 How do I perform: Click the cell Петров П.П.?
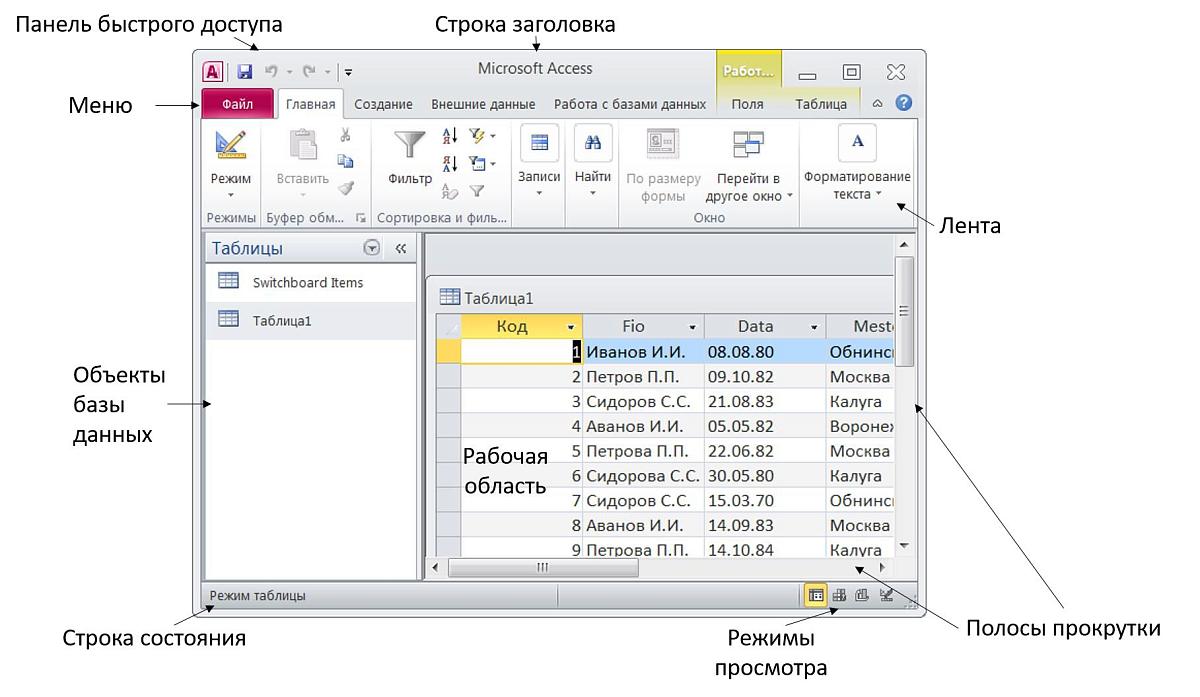coord(644,377)
